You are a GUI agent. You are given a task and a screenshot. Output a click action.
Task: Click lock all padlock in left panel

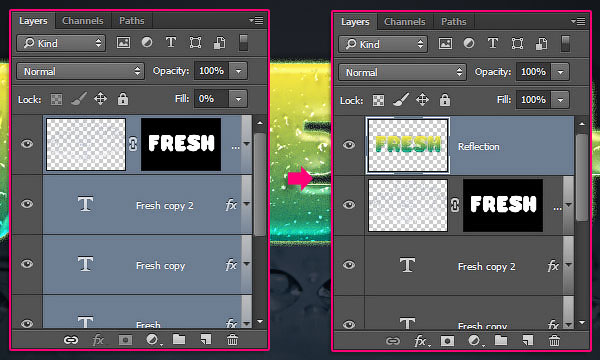click(x=123, y=99)
